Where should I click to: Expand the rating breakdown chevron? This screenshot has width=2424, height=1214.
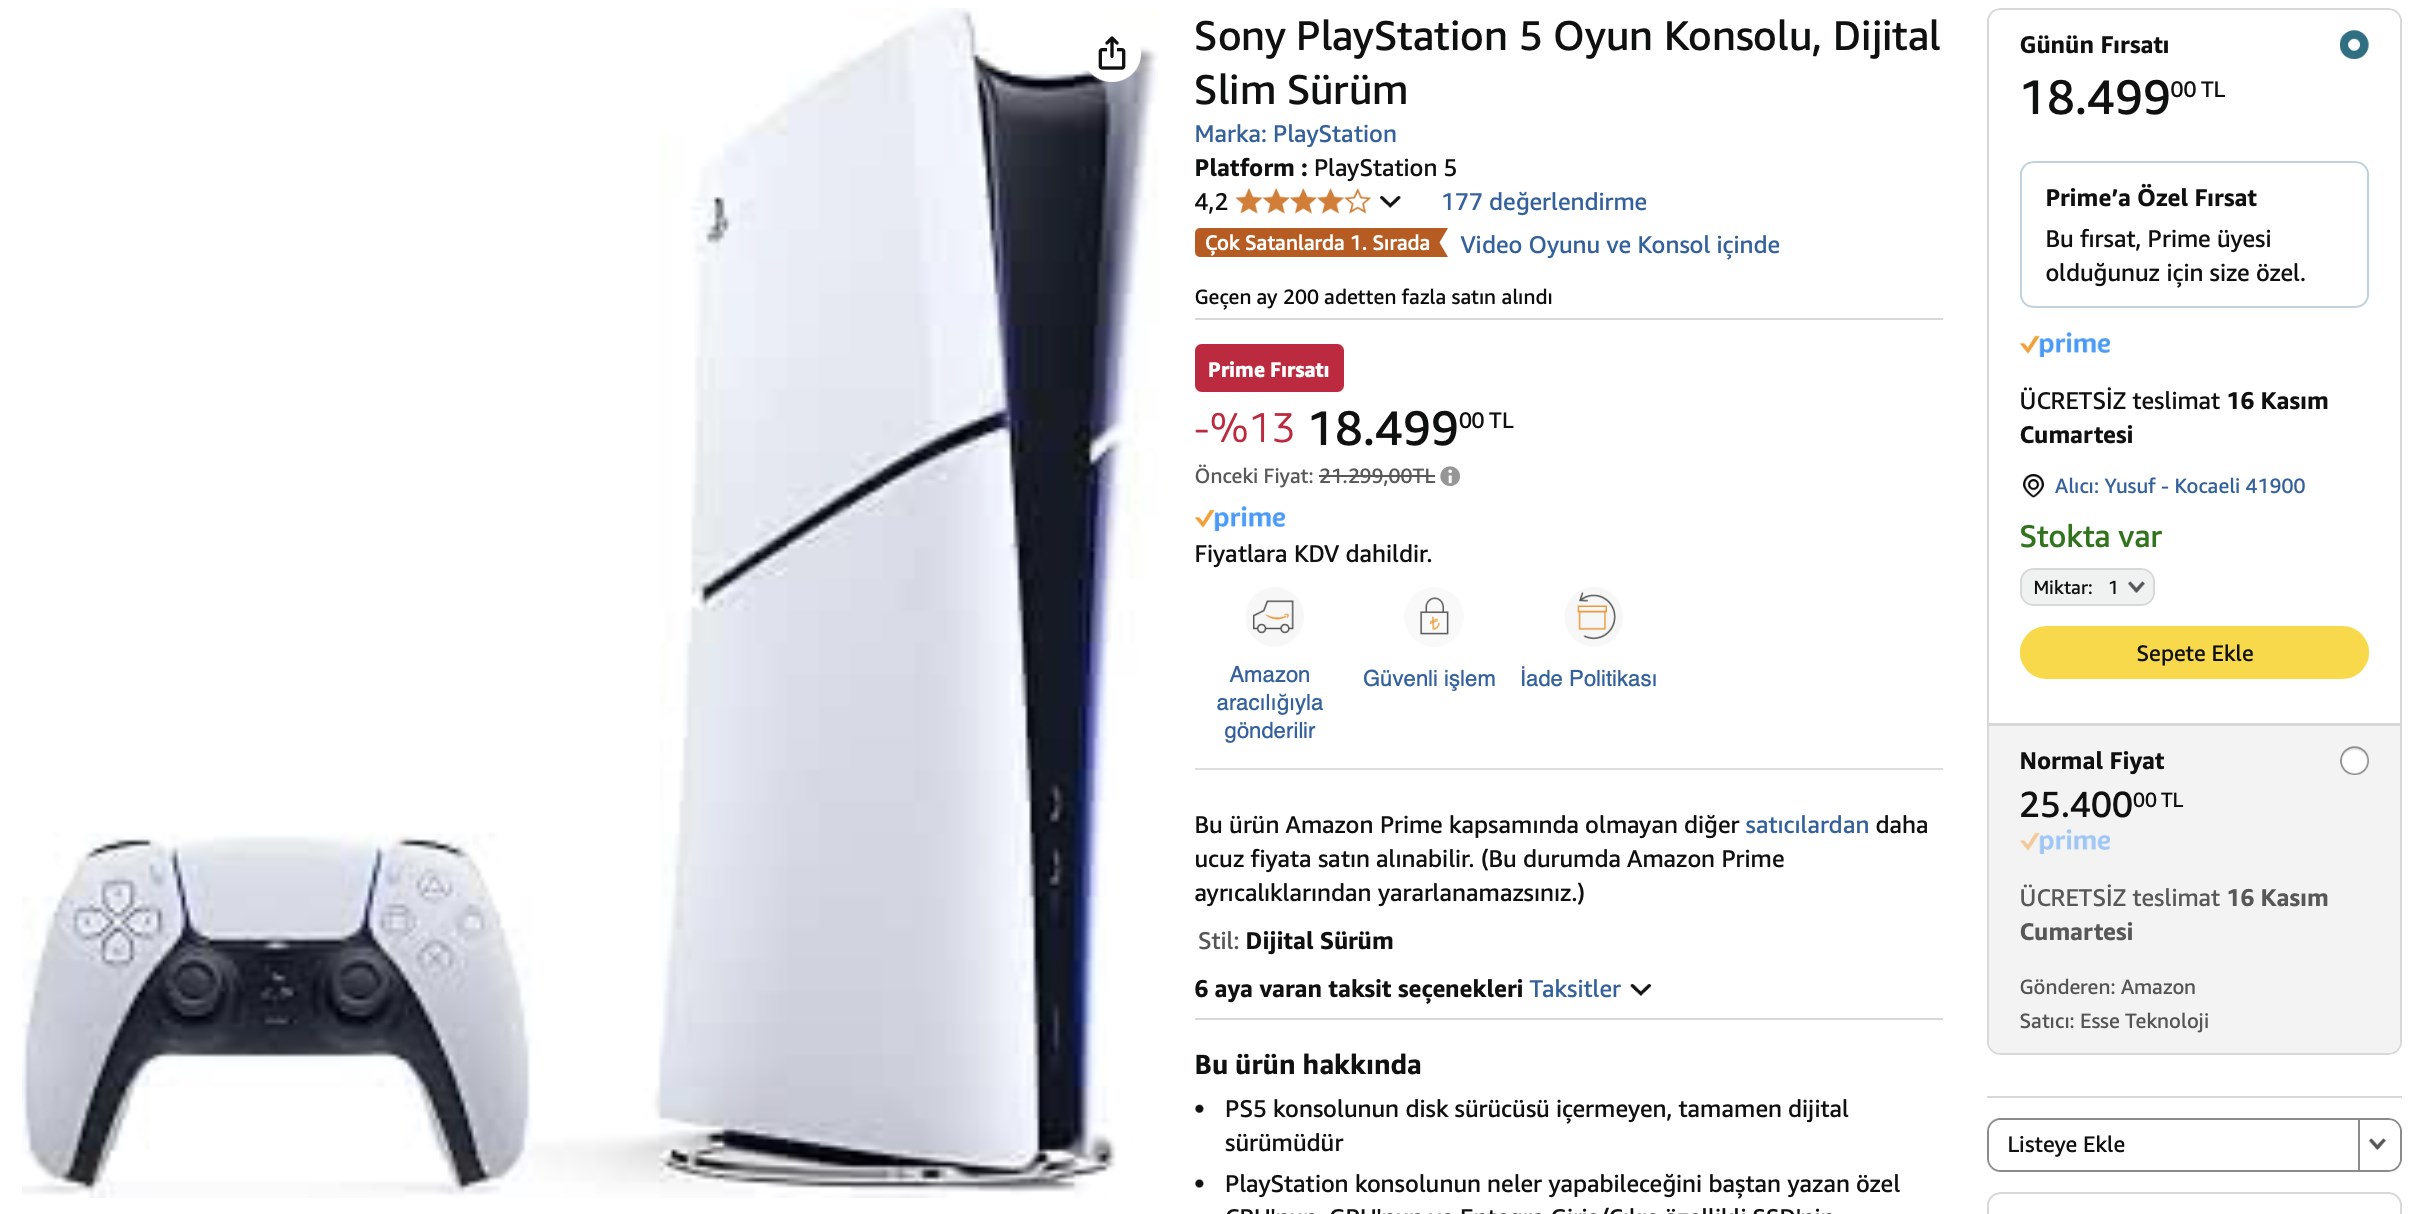click(1390, 203)
